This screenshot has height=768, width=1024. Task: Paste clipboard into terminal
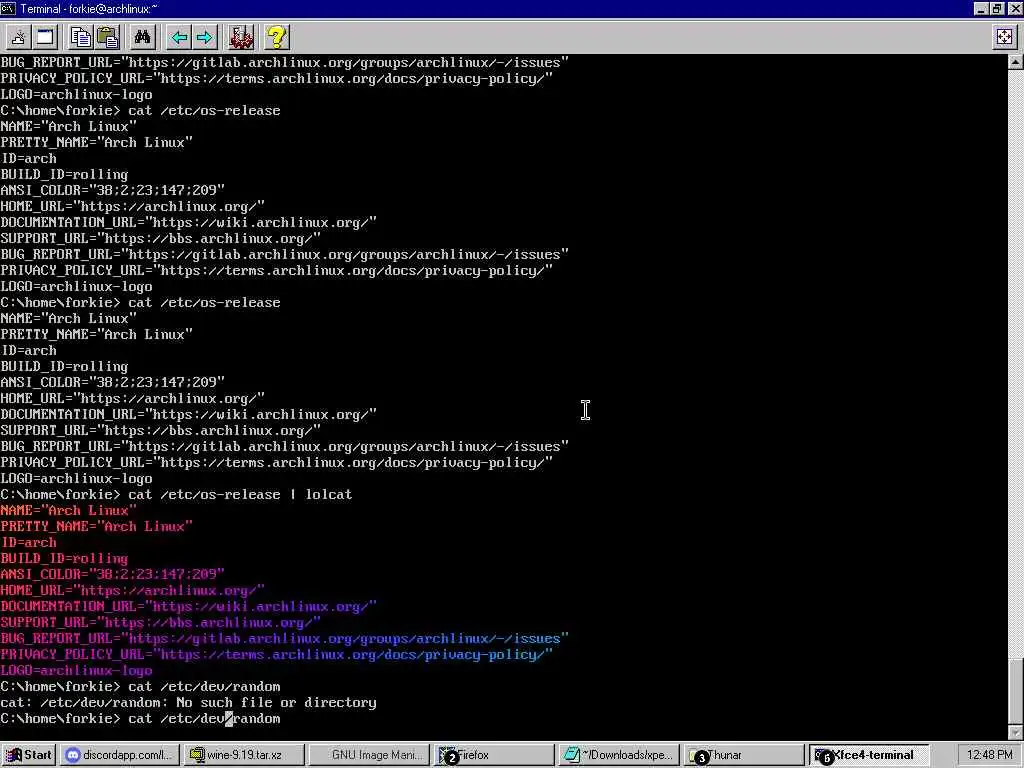point(108,37)
